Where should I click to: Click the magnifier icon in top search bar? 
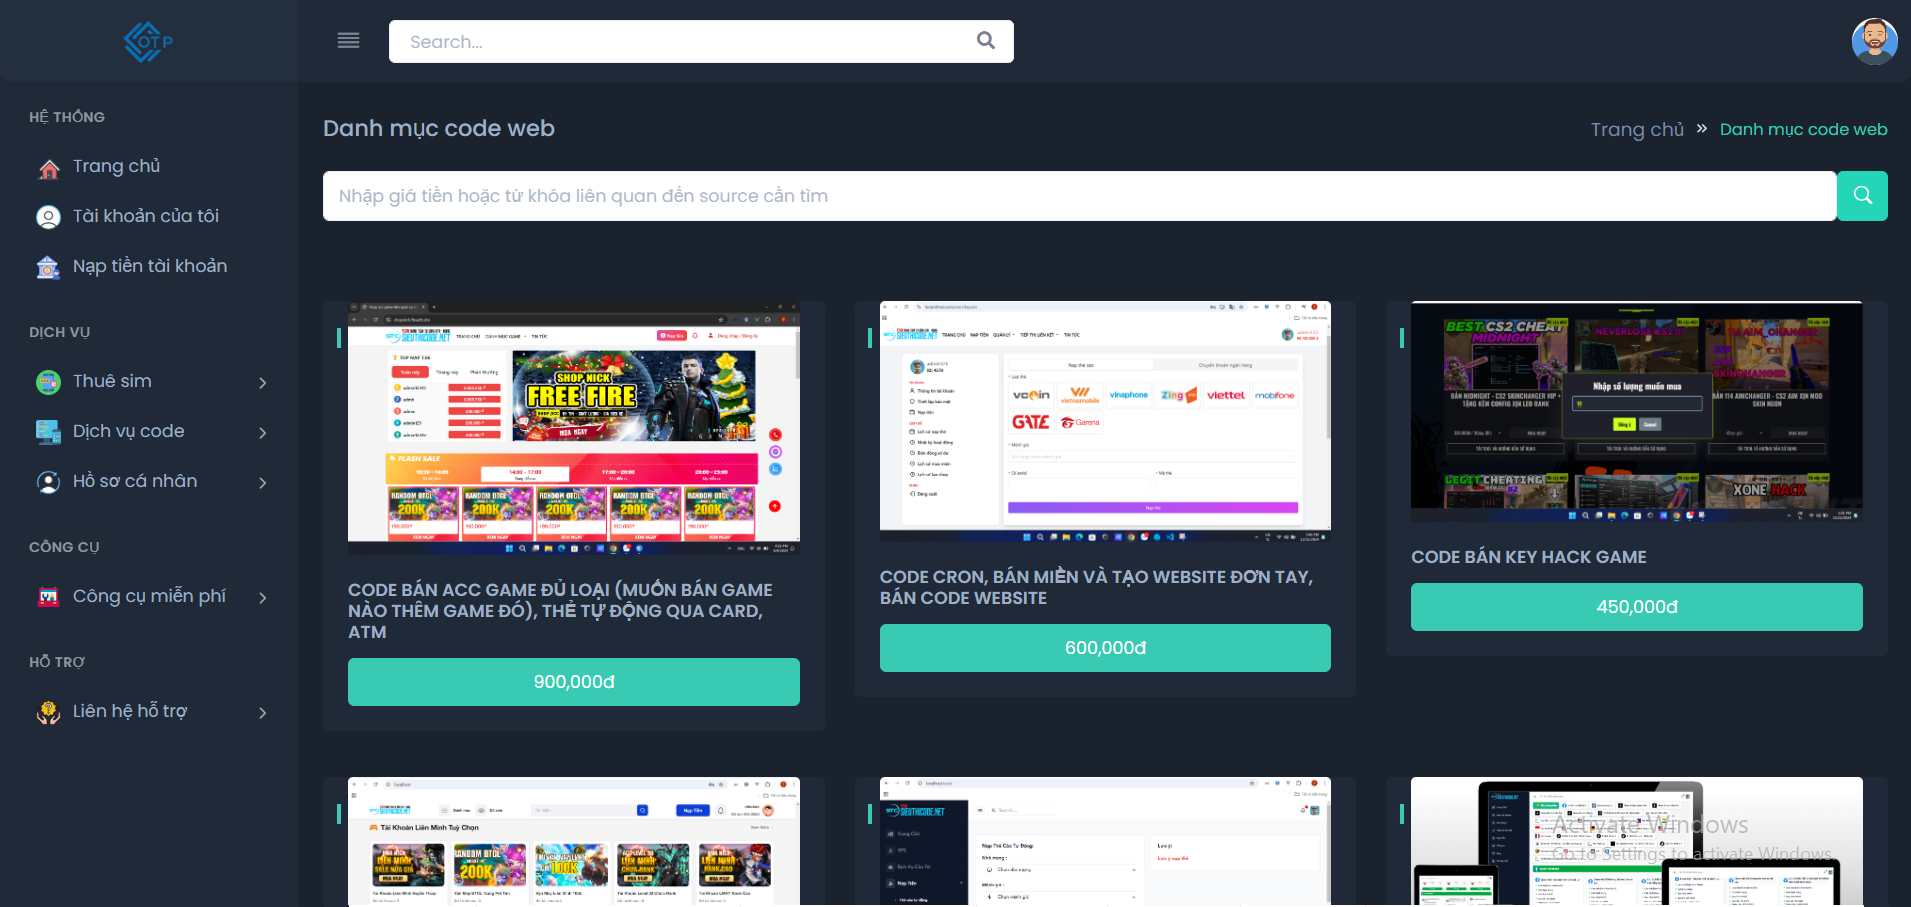(985, 41)
